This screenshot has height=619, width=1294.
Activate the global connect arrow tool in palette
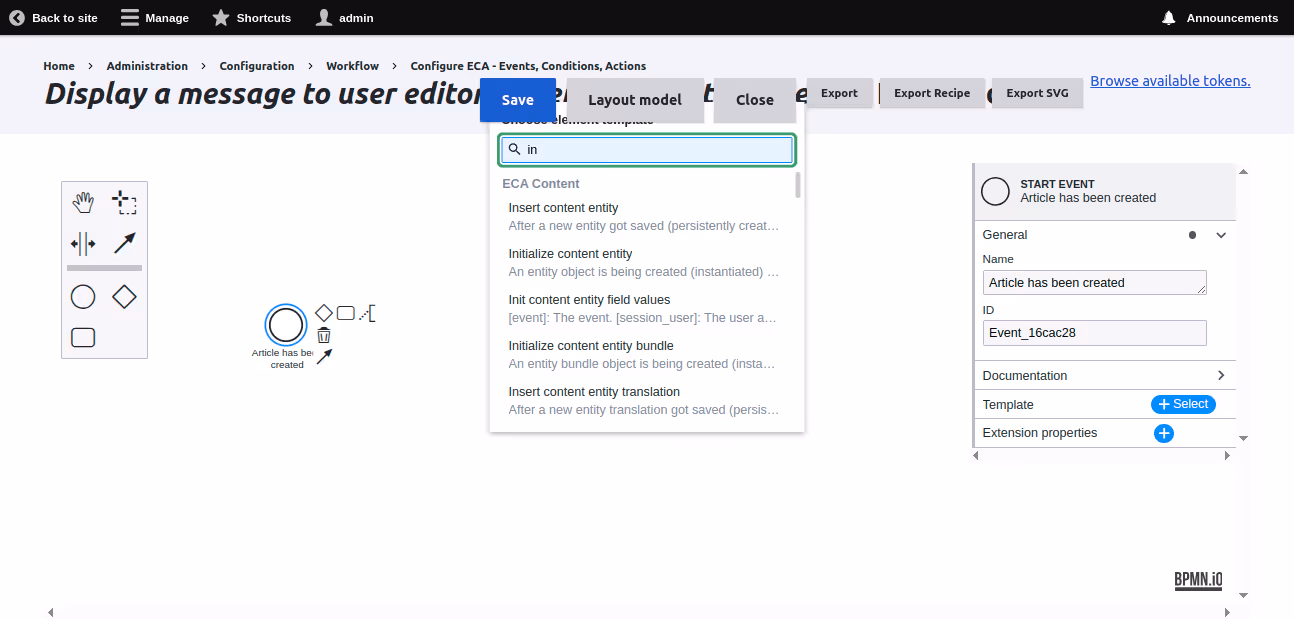click(124, 243)
